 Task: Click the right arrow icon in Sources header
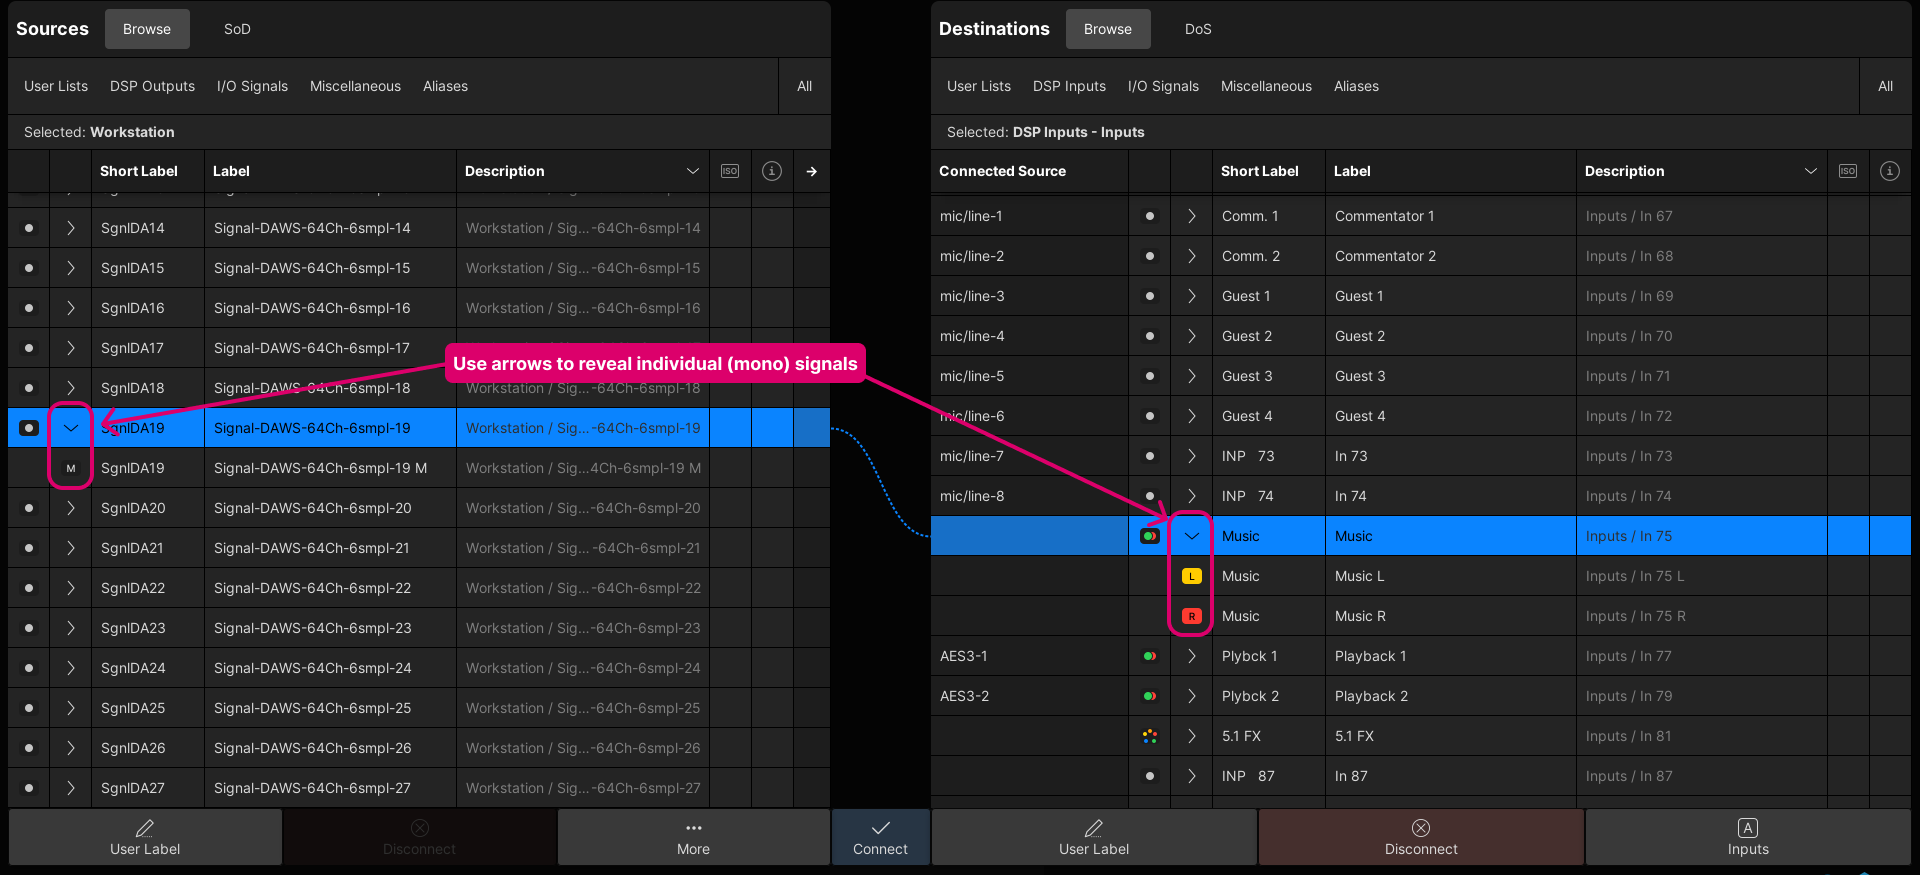(x=811, y=171)
